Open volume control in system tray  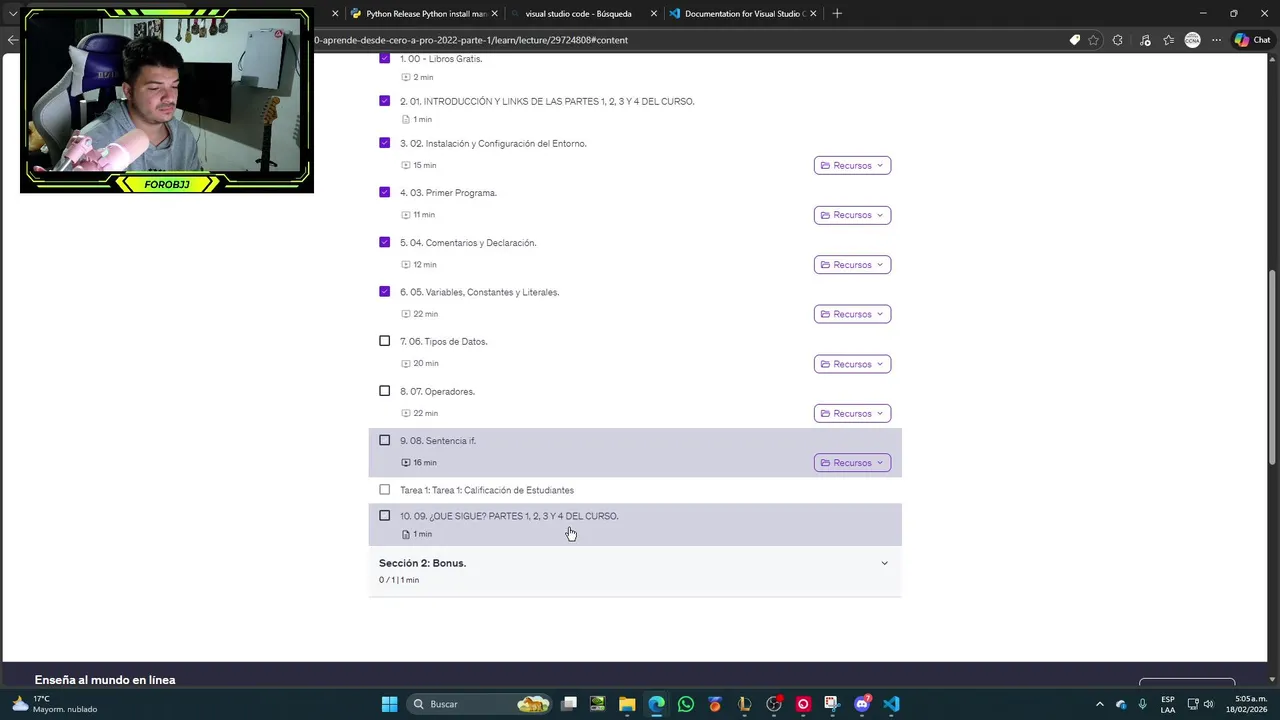[x=1208, y=704]
